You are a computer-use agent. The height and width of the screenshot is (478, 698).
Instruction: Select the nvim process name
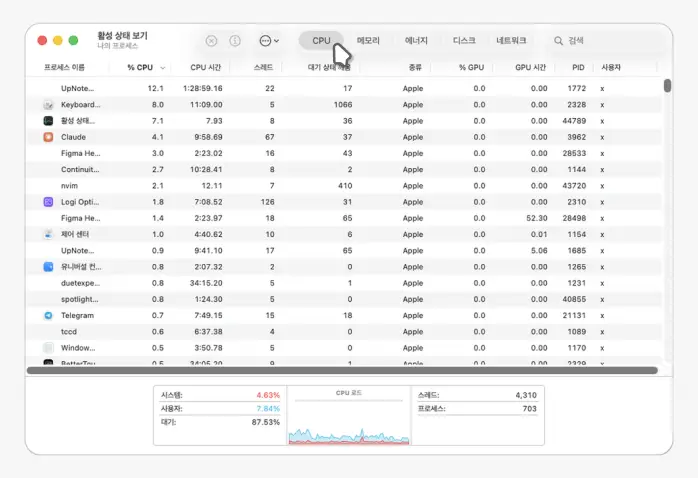(69, 186)
